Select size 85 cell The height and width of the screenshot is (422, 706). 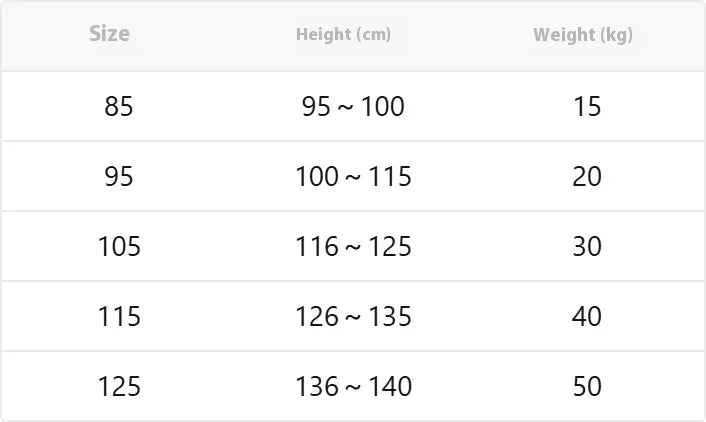click(119, 107)
